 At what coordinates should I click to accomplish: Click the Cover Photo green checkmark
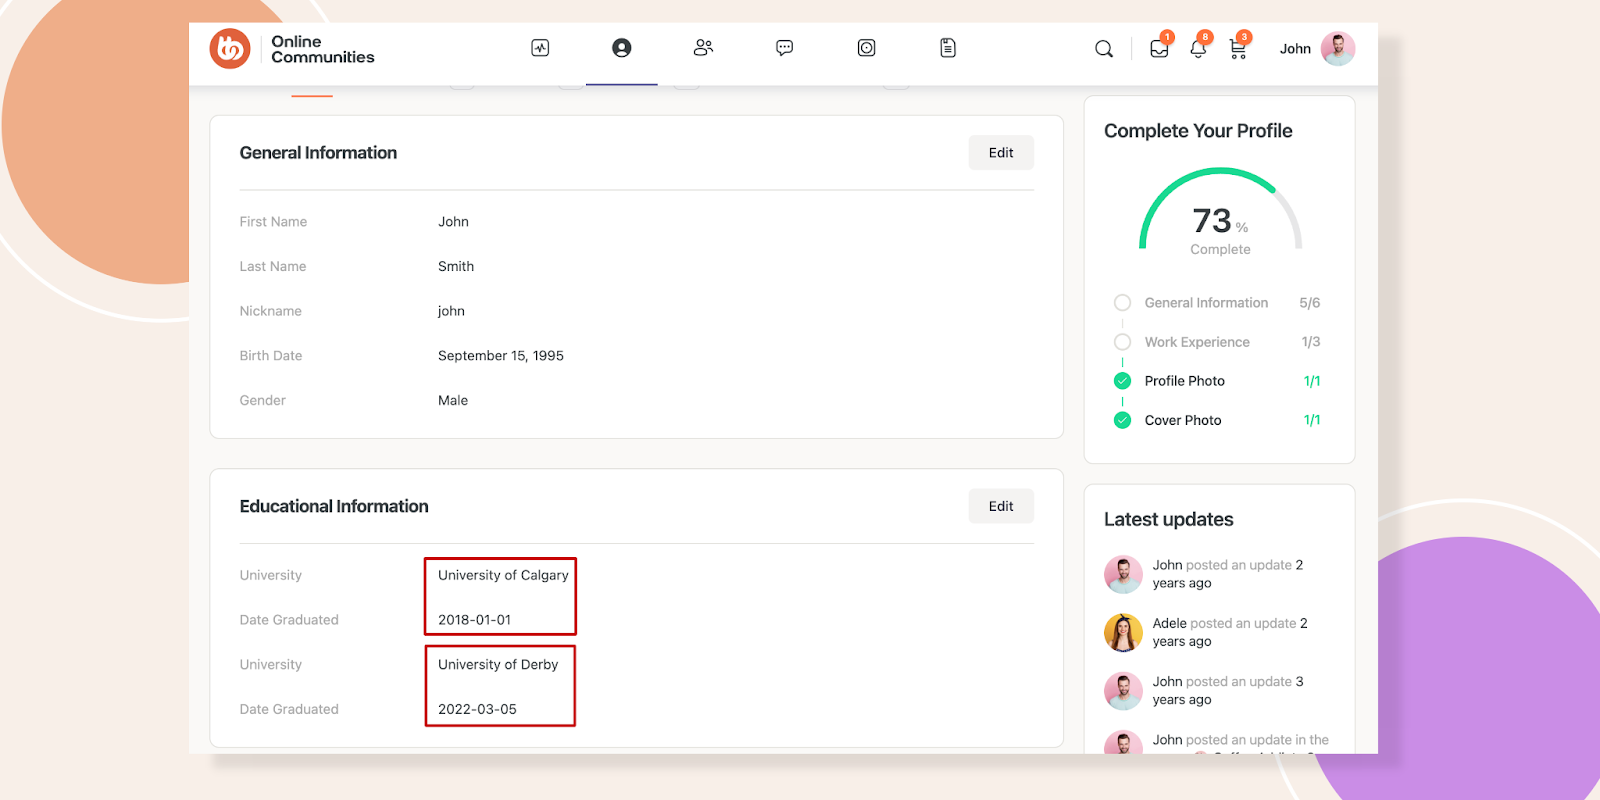point(1122,420)
